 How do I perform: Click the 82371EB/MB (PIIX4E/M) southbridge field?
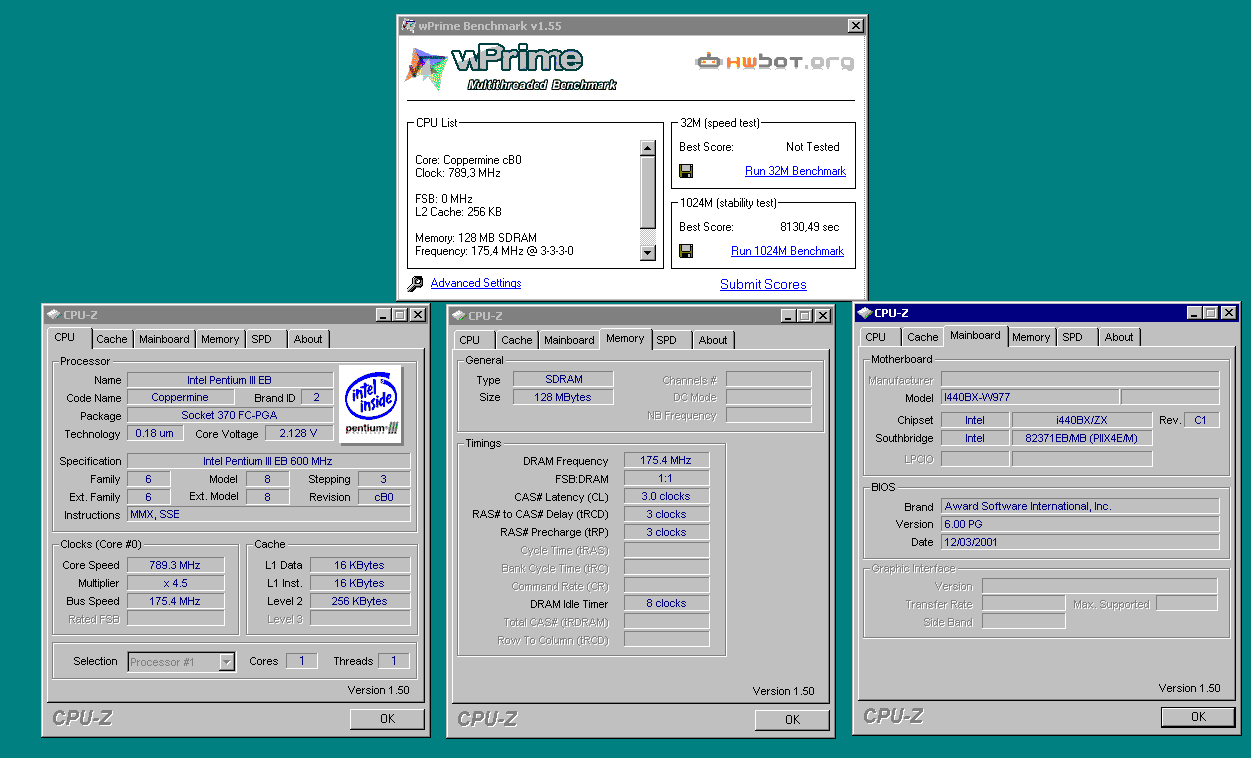(x=1082, y=439)
